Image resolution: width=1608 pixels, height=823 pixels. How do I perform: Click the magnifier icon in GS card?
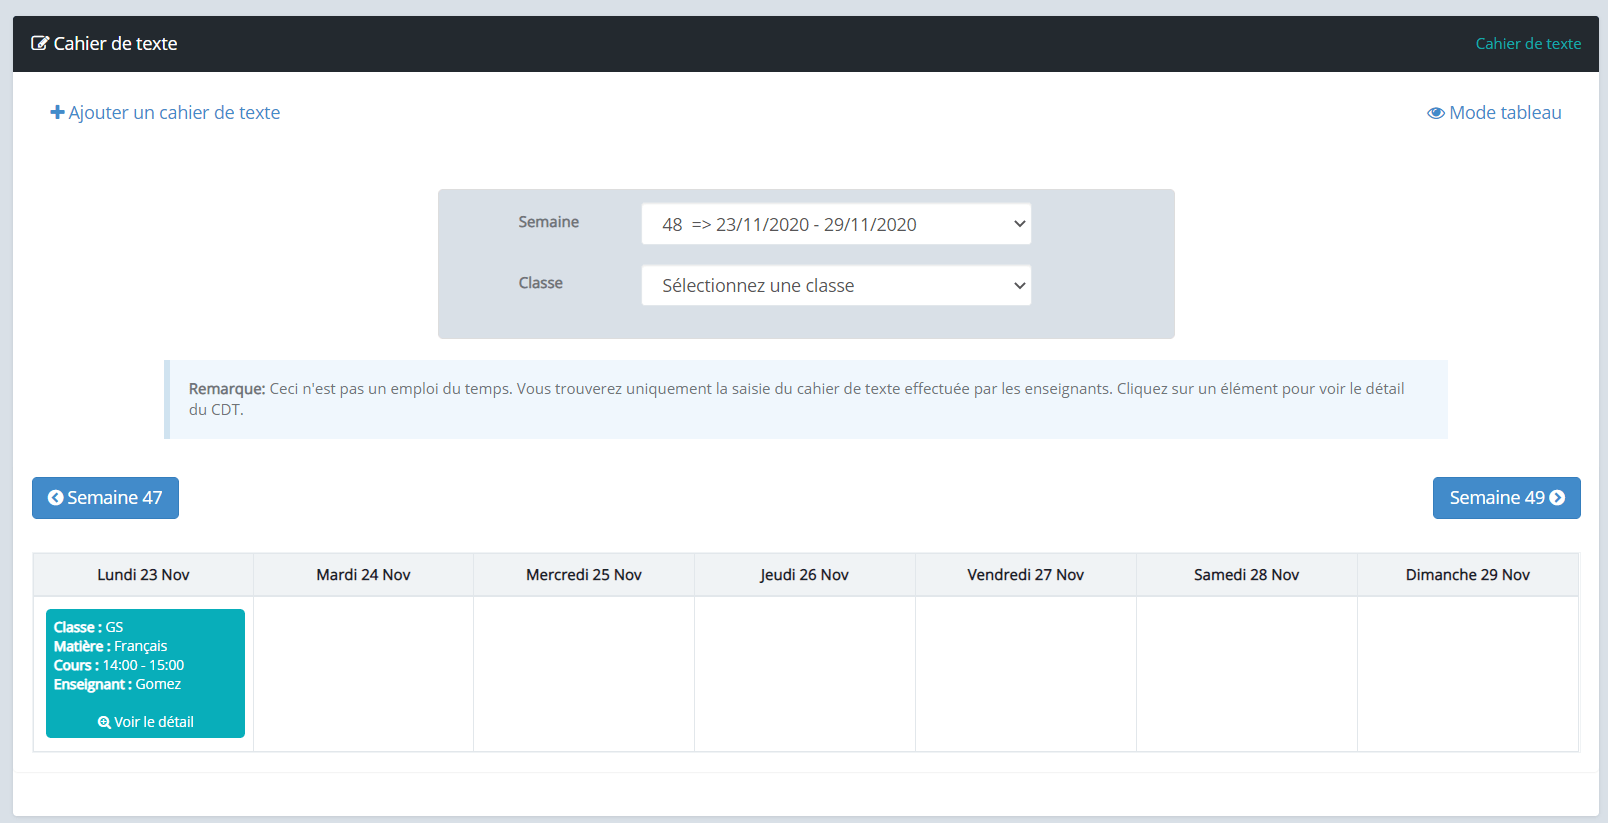tap(104, 722)
